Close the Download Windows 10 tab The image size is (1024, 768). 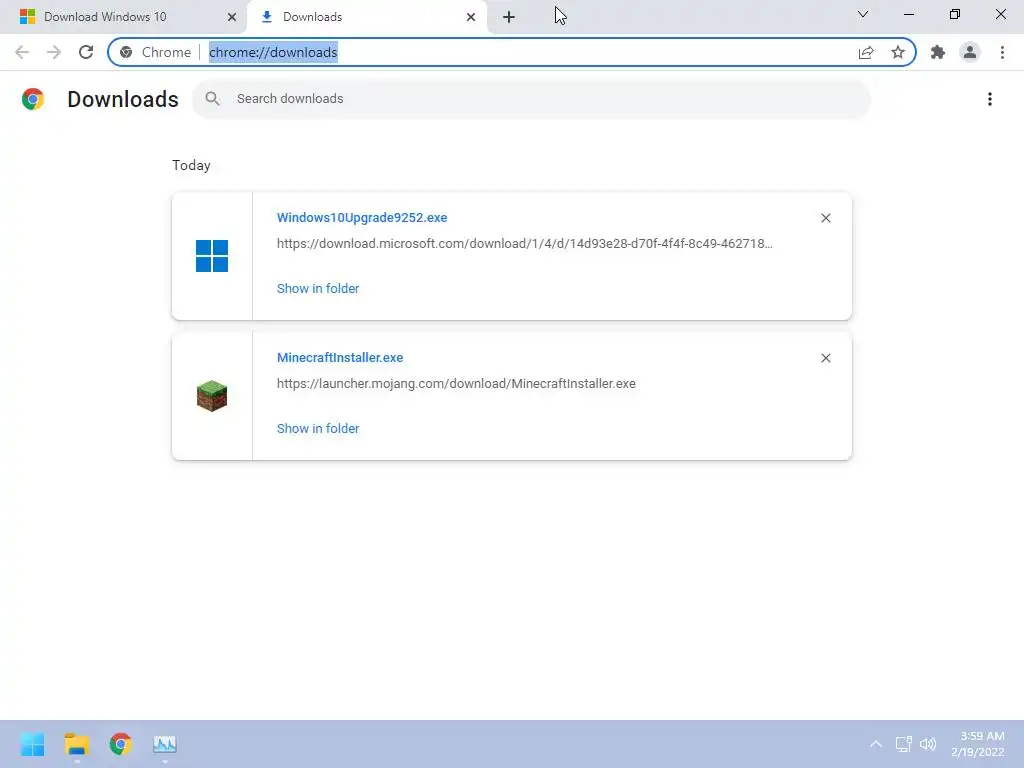click(x=231, y=17)
